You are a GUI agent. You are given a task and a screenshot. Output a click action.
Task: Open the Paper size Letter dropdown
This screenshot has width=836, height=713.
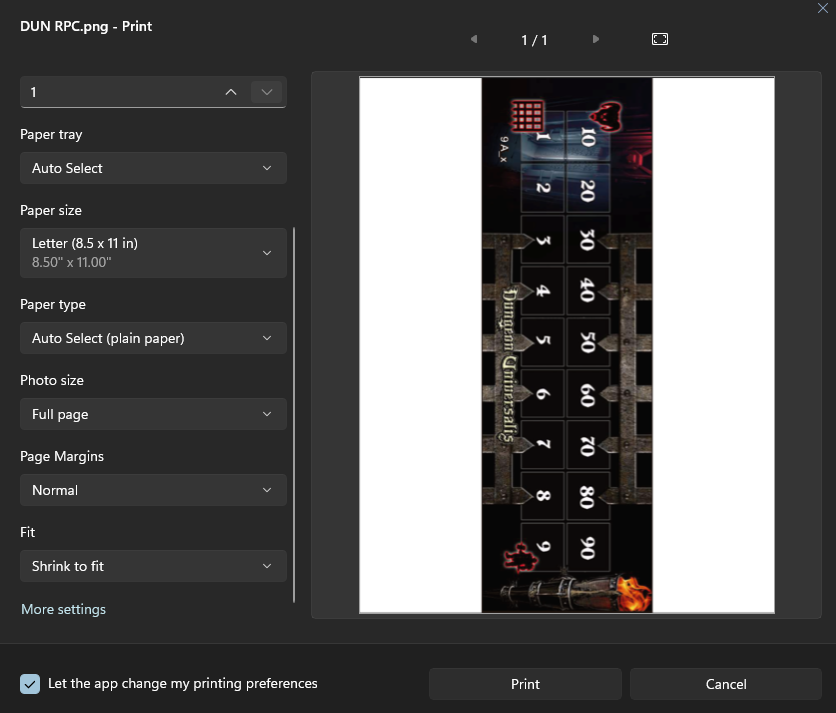153,253
